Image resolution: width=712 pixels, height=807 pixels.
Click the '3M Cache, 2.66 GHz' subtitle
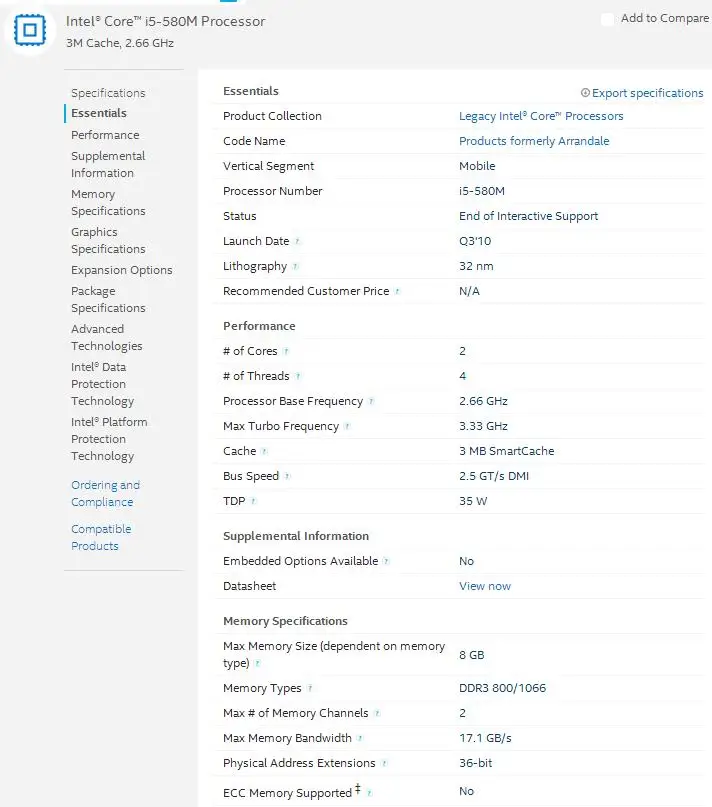pos(120,43)
